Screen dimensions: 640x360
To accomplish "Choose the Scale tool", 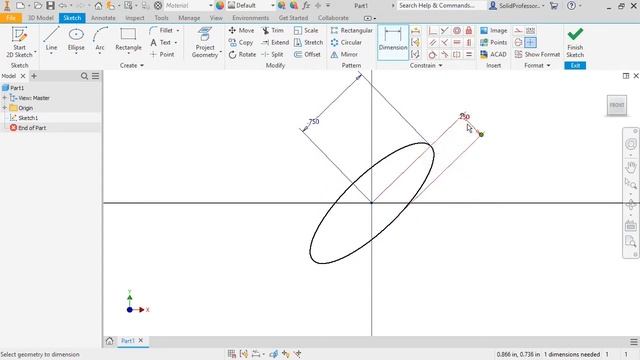I will click(x=306, y=30).
